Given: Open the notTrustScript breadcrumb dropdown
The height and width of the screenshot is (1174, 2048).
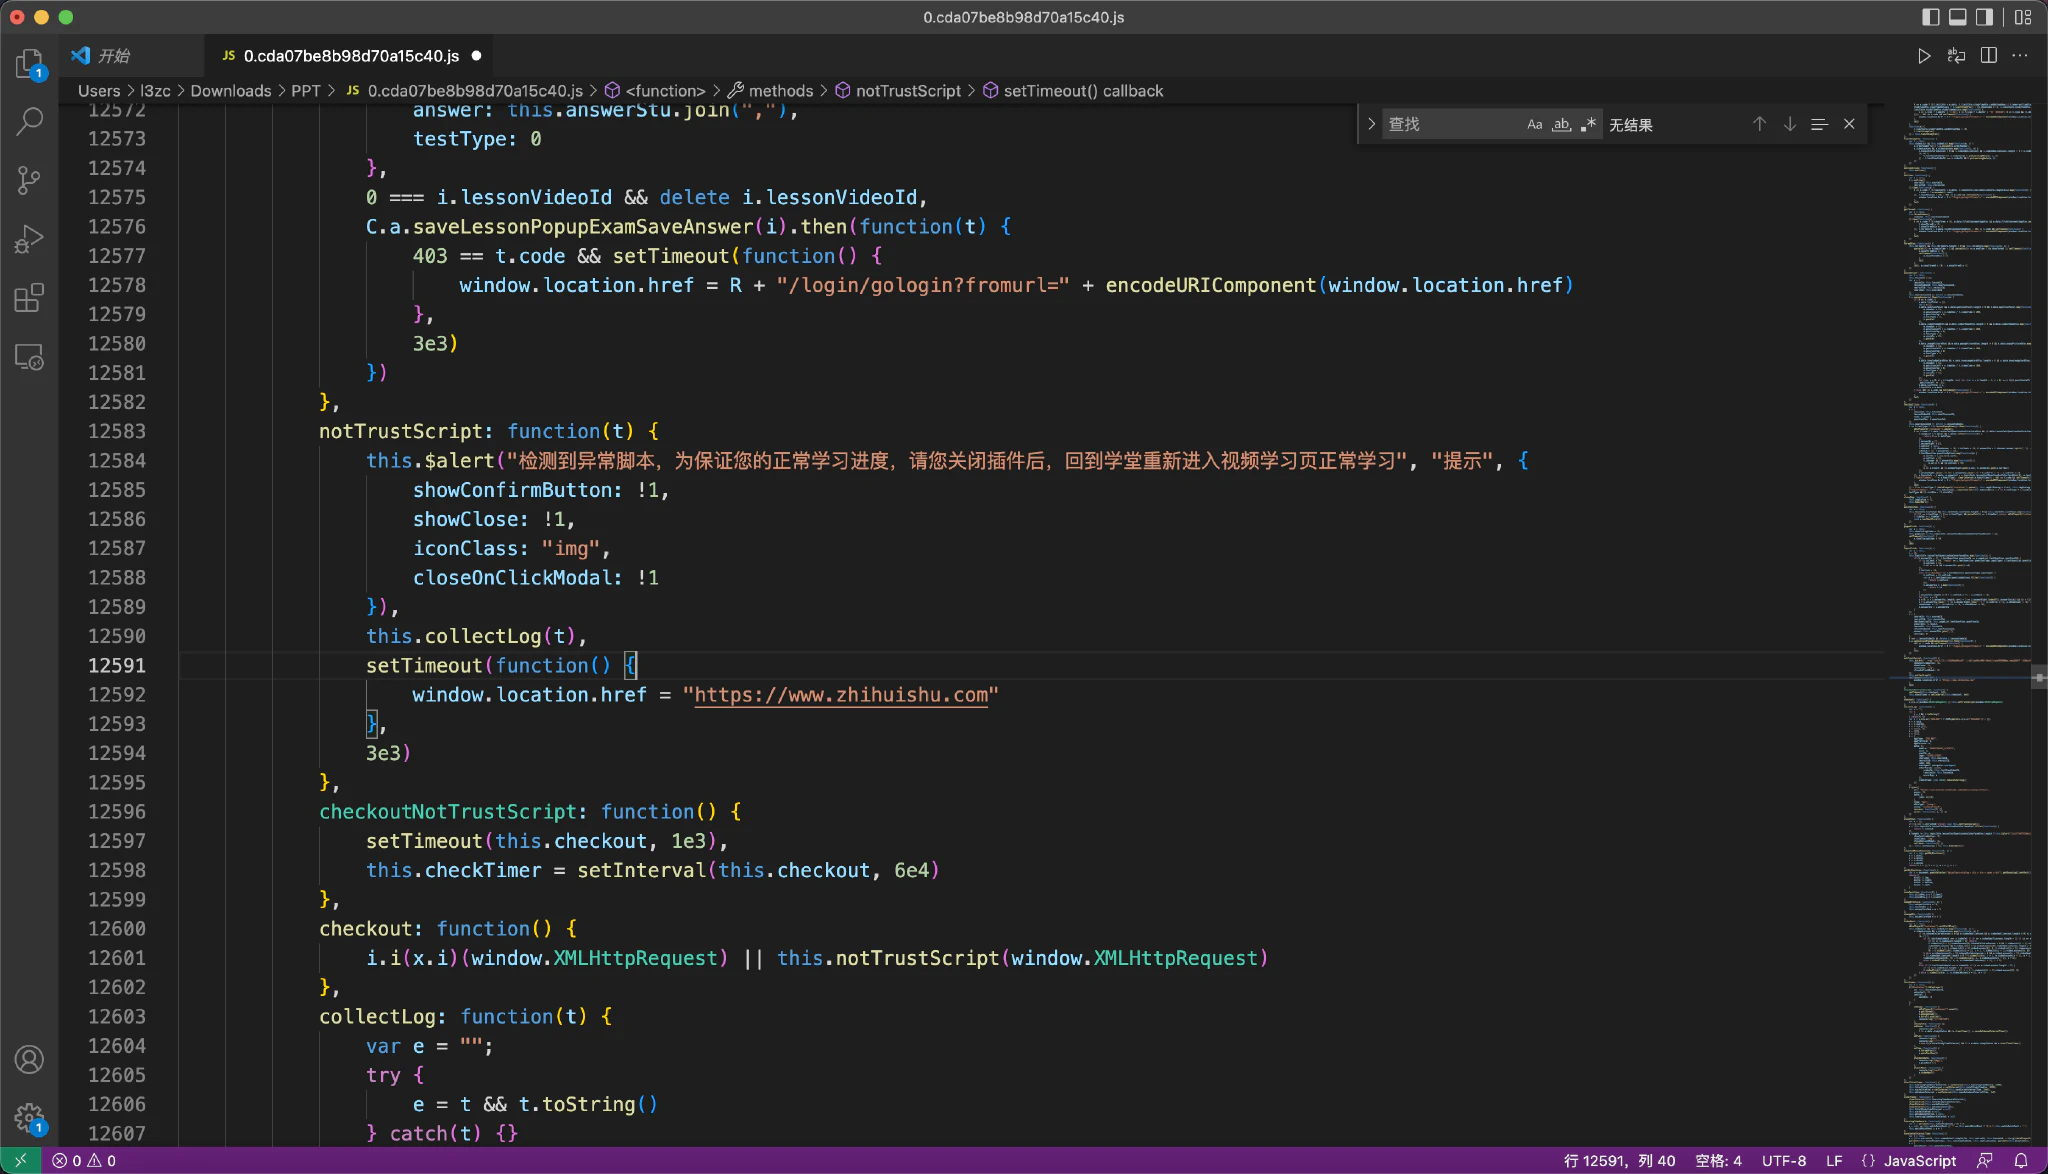Looking at the screenshot, I should click(x=907, y=91).
